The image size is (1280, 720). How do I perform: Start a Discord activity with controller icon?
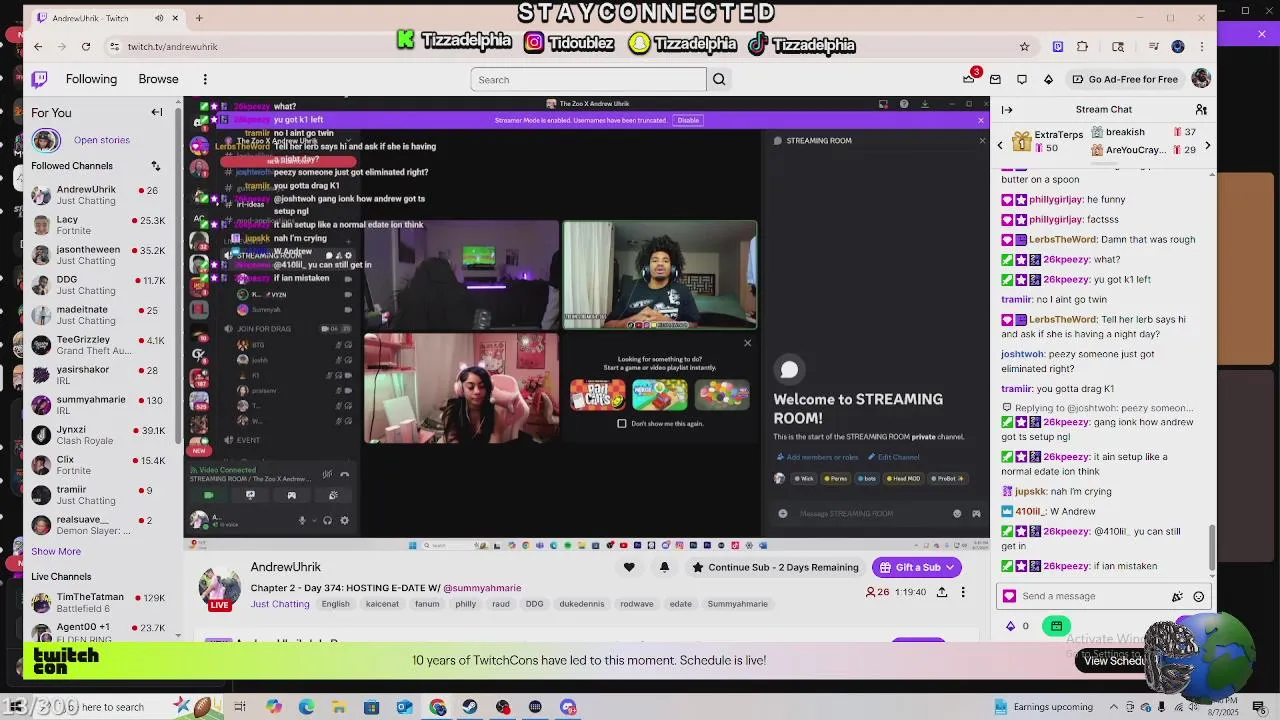coord(292,495)
